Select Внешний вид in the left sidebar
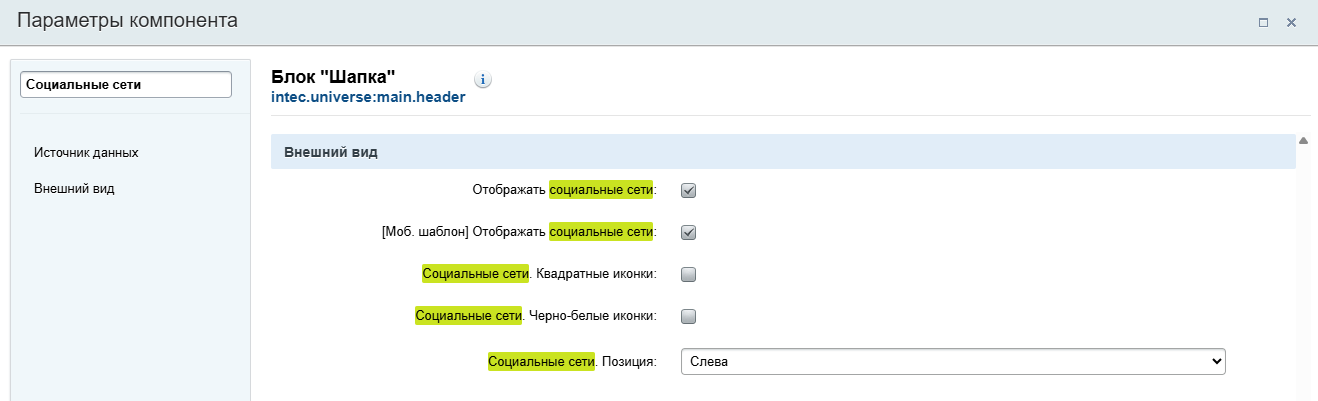The image size is (1318, 401). (74, 188)
